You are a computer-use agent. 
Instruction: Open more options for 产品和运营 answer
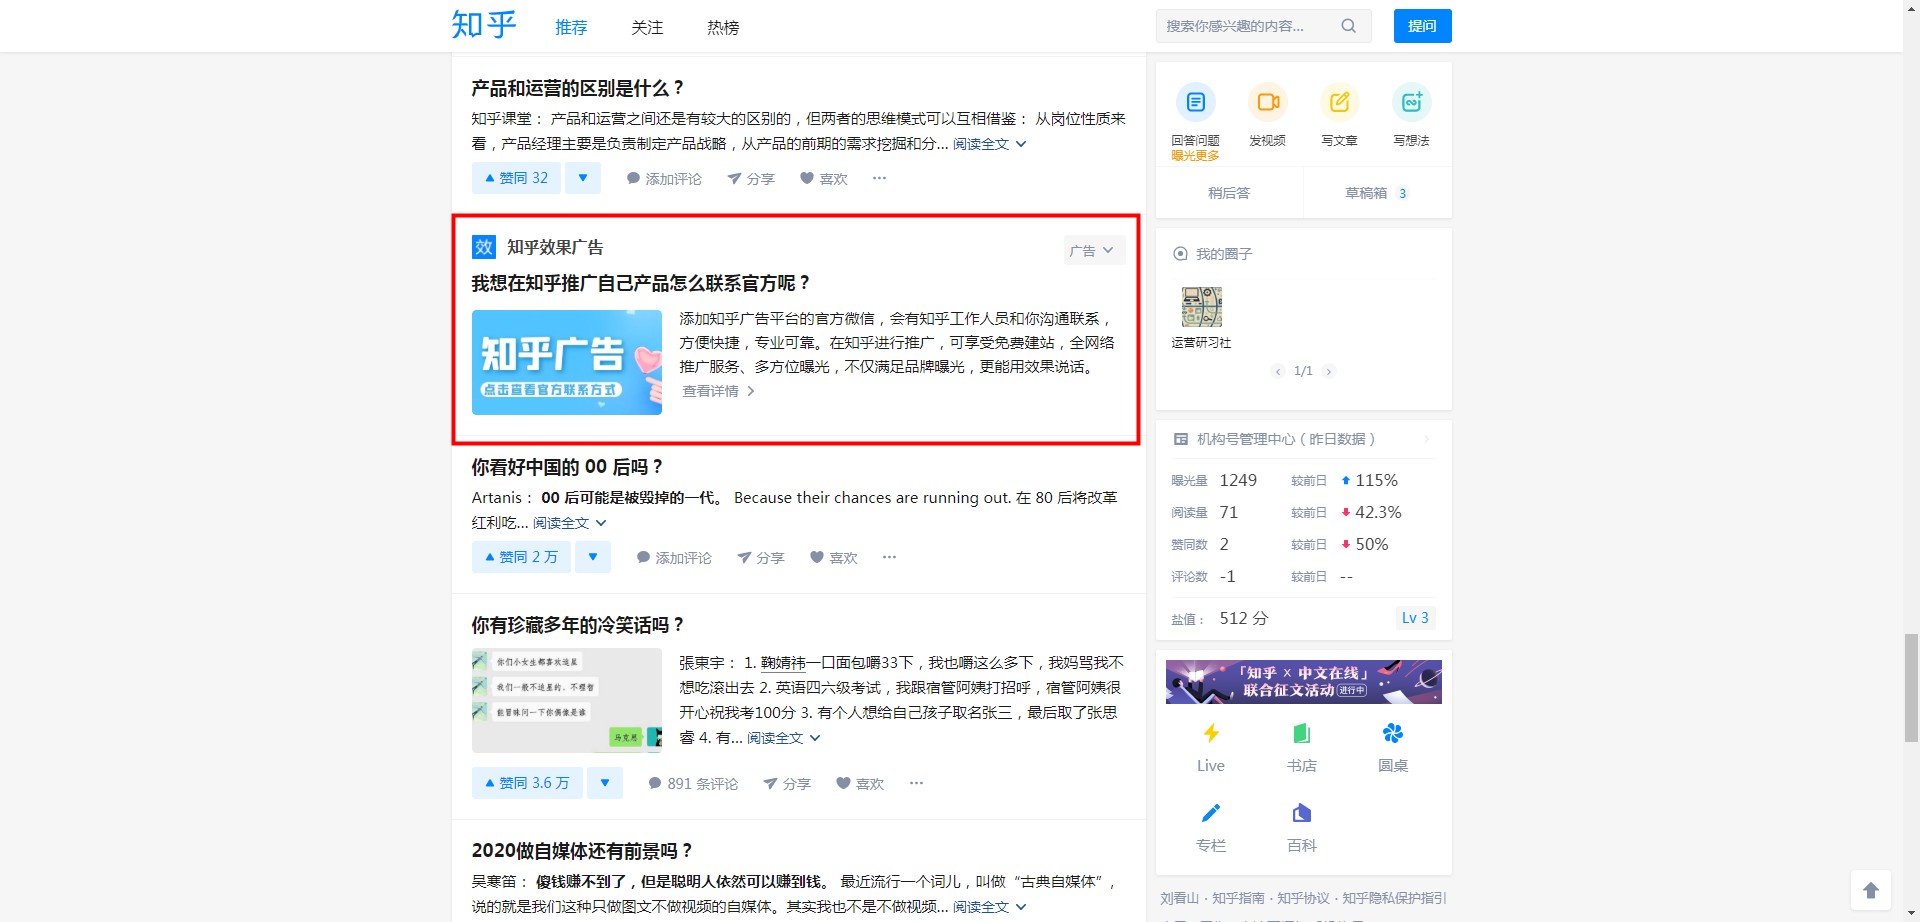pos(879,178)
